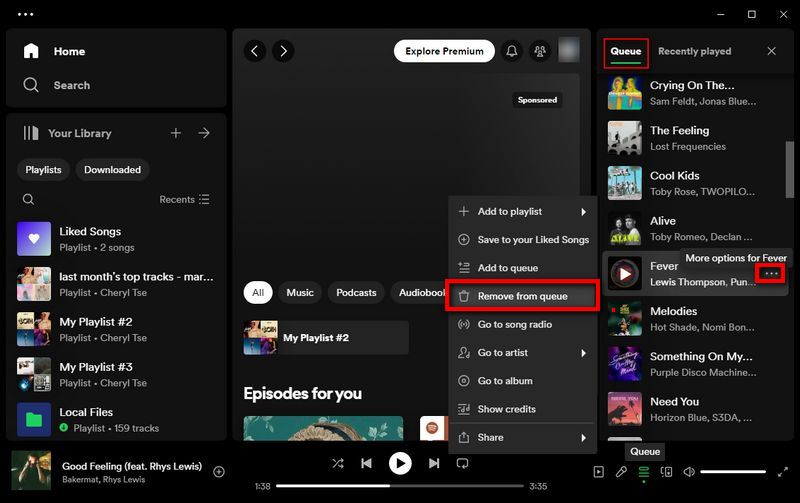
Task: Toggle Queue button in player bar
Action: coord(644,472)
